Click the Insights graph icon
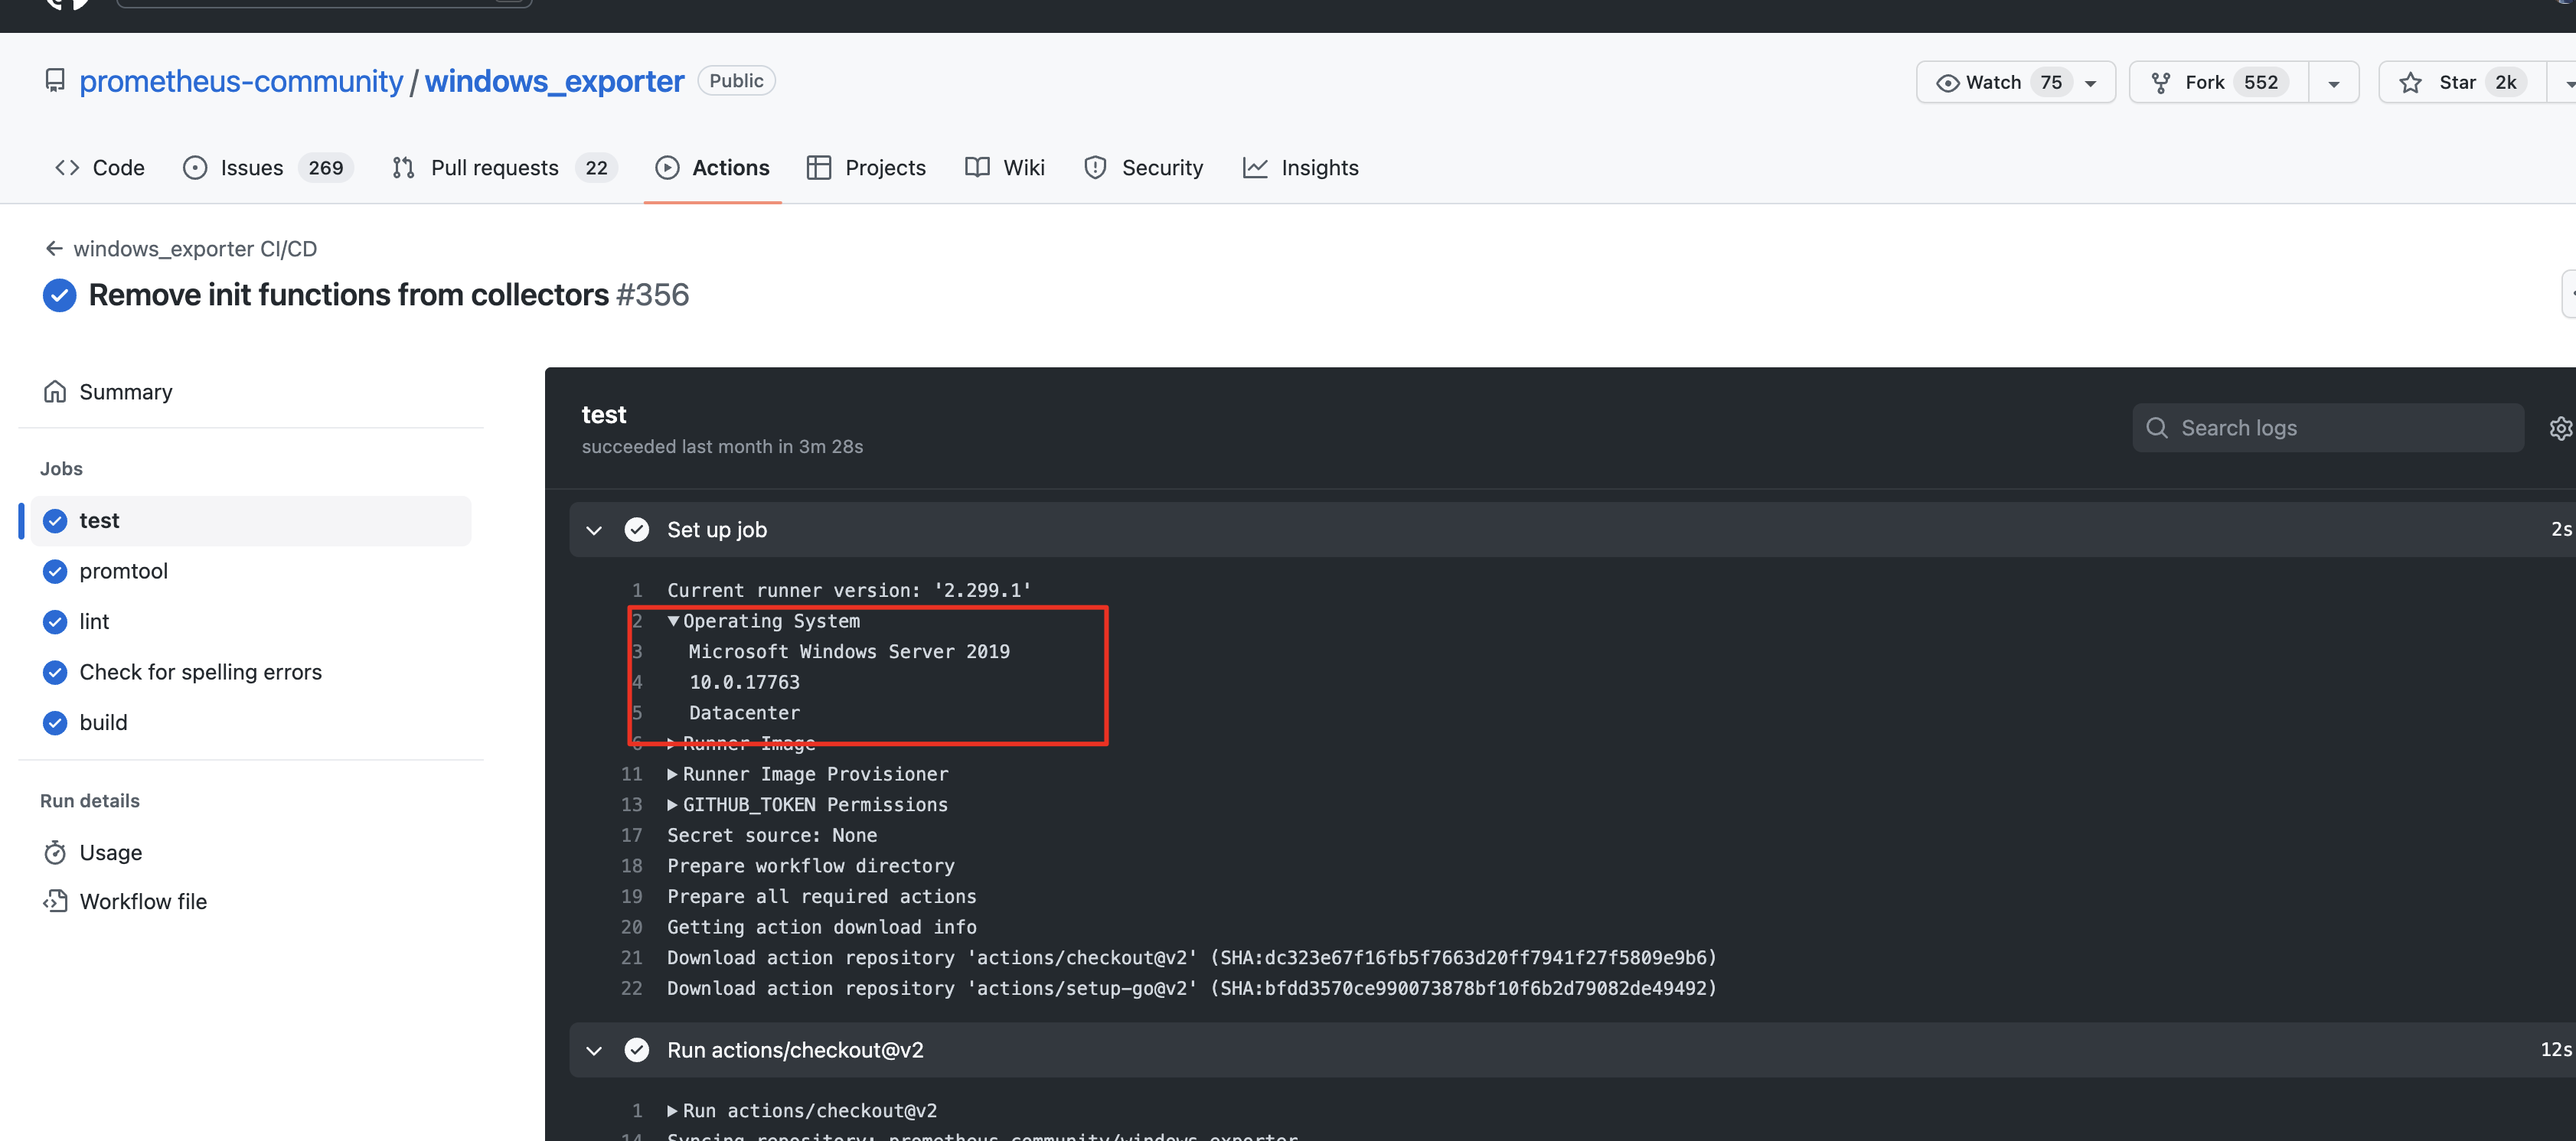 (x=1255, y=168)
